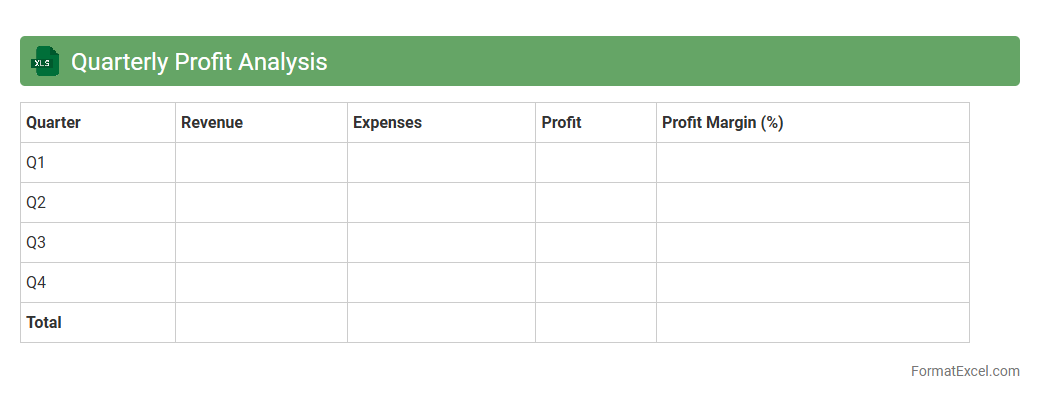Click the Q3 Profit cell
The width and height of the screenshot is (1040, 400).
point(596,243)
